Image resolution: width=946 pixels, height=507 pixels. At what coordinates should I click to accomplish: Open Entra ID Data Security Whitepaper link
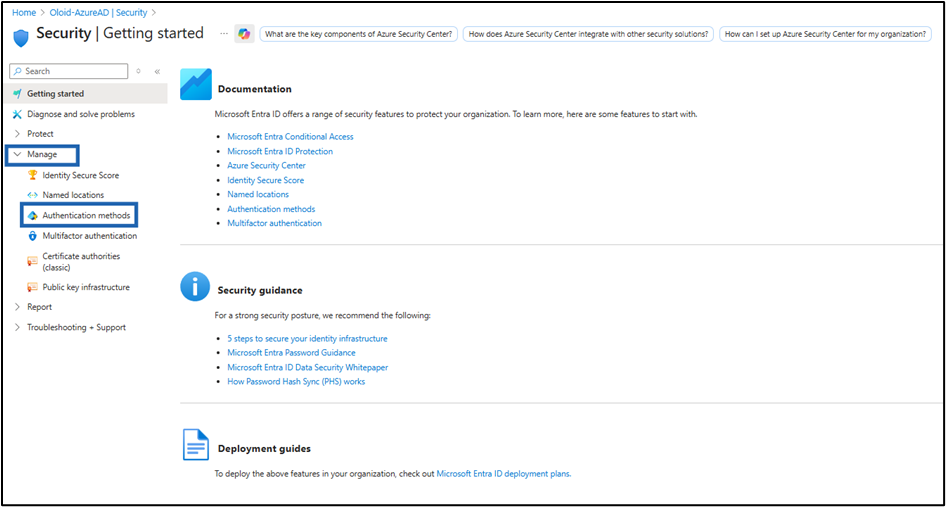click(308, 367)
